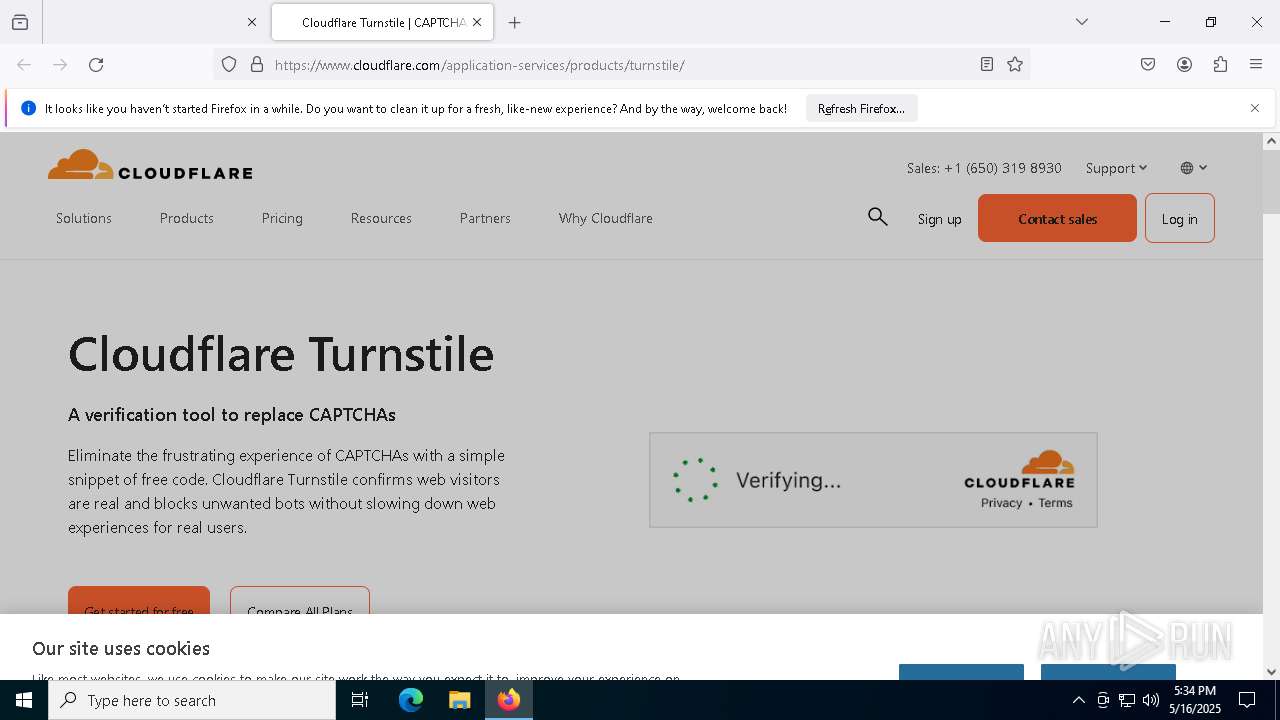The height and width of the screenshot is (720, 1280).
Task: Click the taskbar clock and date
Action: click(x=1195, y=700)
